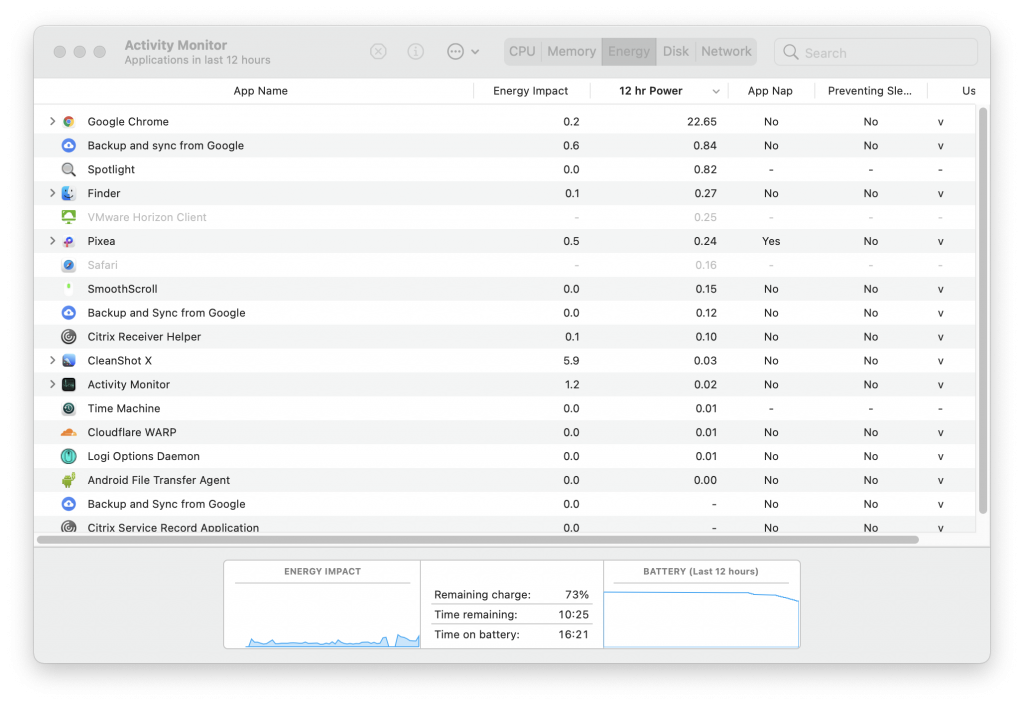Click the Android File Transfer Agent icon
This screenshot has height=705, width=1024.
(x=69, y=480)
